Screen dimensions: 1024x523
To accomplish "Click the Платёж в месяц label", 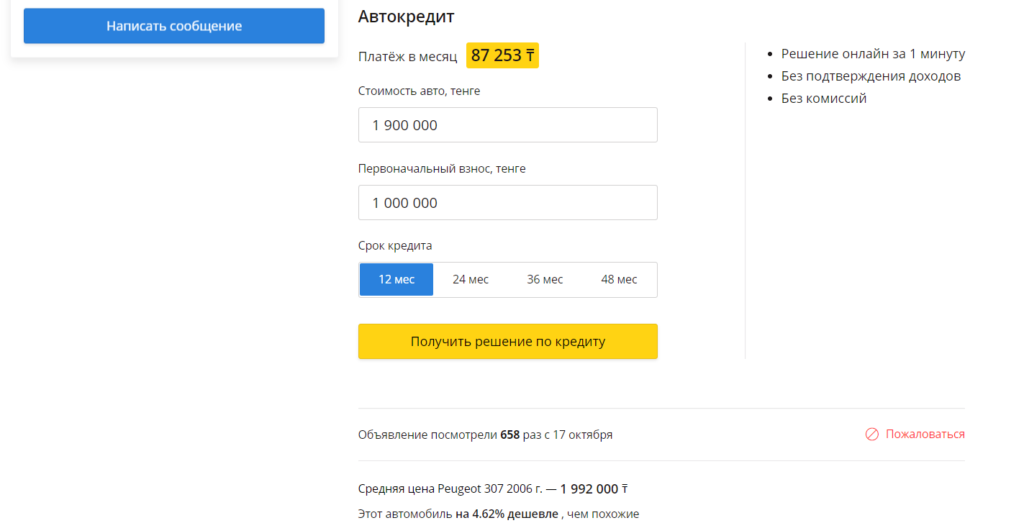I will pos(407,57).
